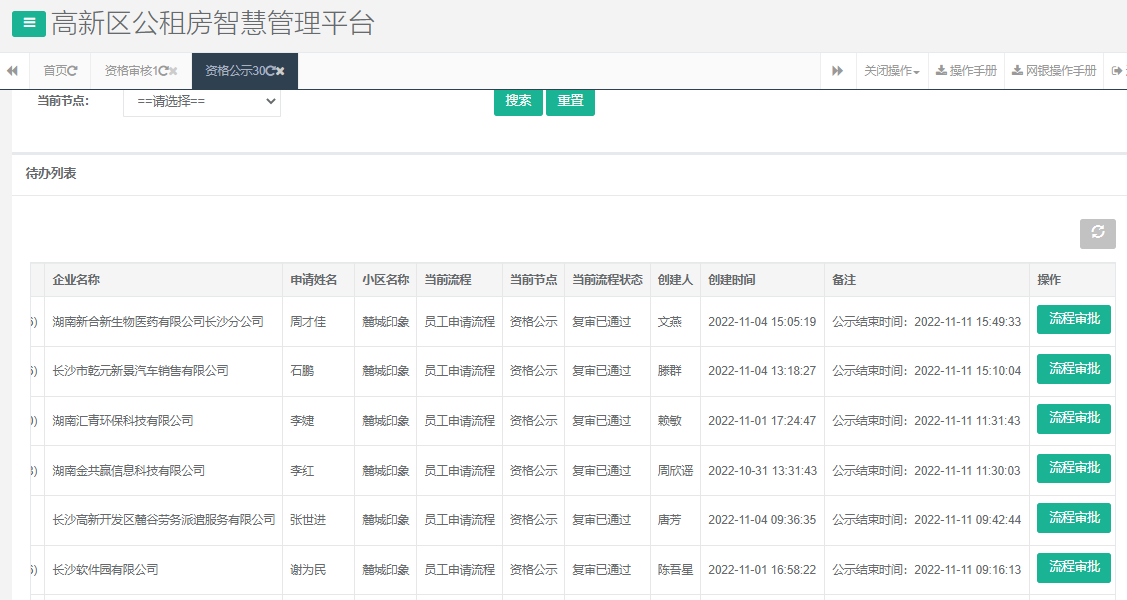Click the logout icon at the far top right
This screenshot has height=600, width=1127.
[x=1116, y=71]
